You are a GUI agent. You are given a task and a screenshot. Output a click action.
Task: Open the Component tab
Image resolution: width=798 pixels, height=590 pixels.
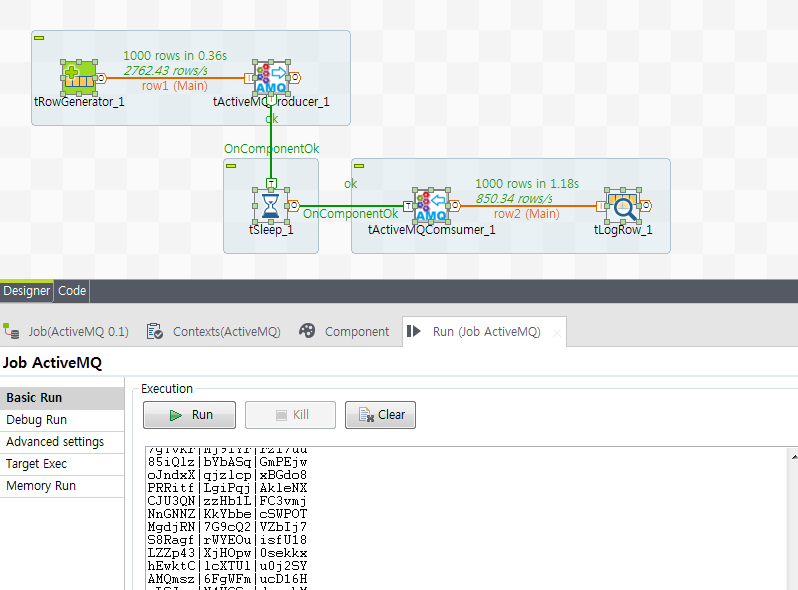pos(356,331)
